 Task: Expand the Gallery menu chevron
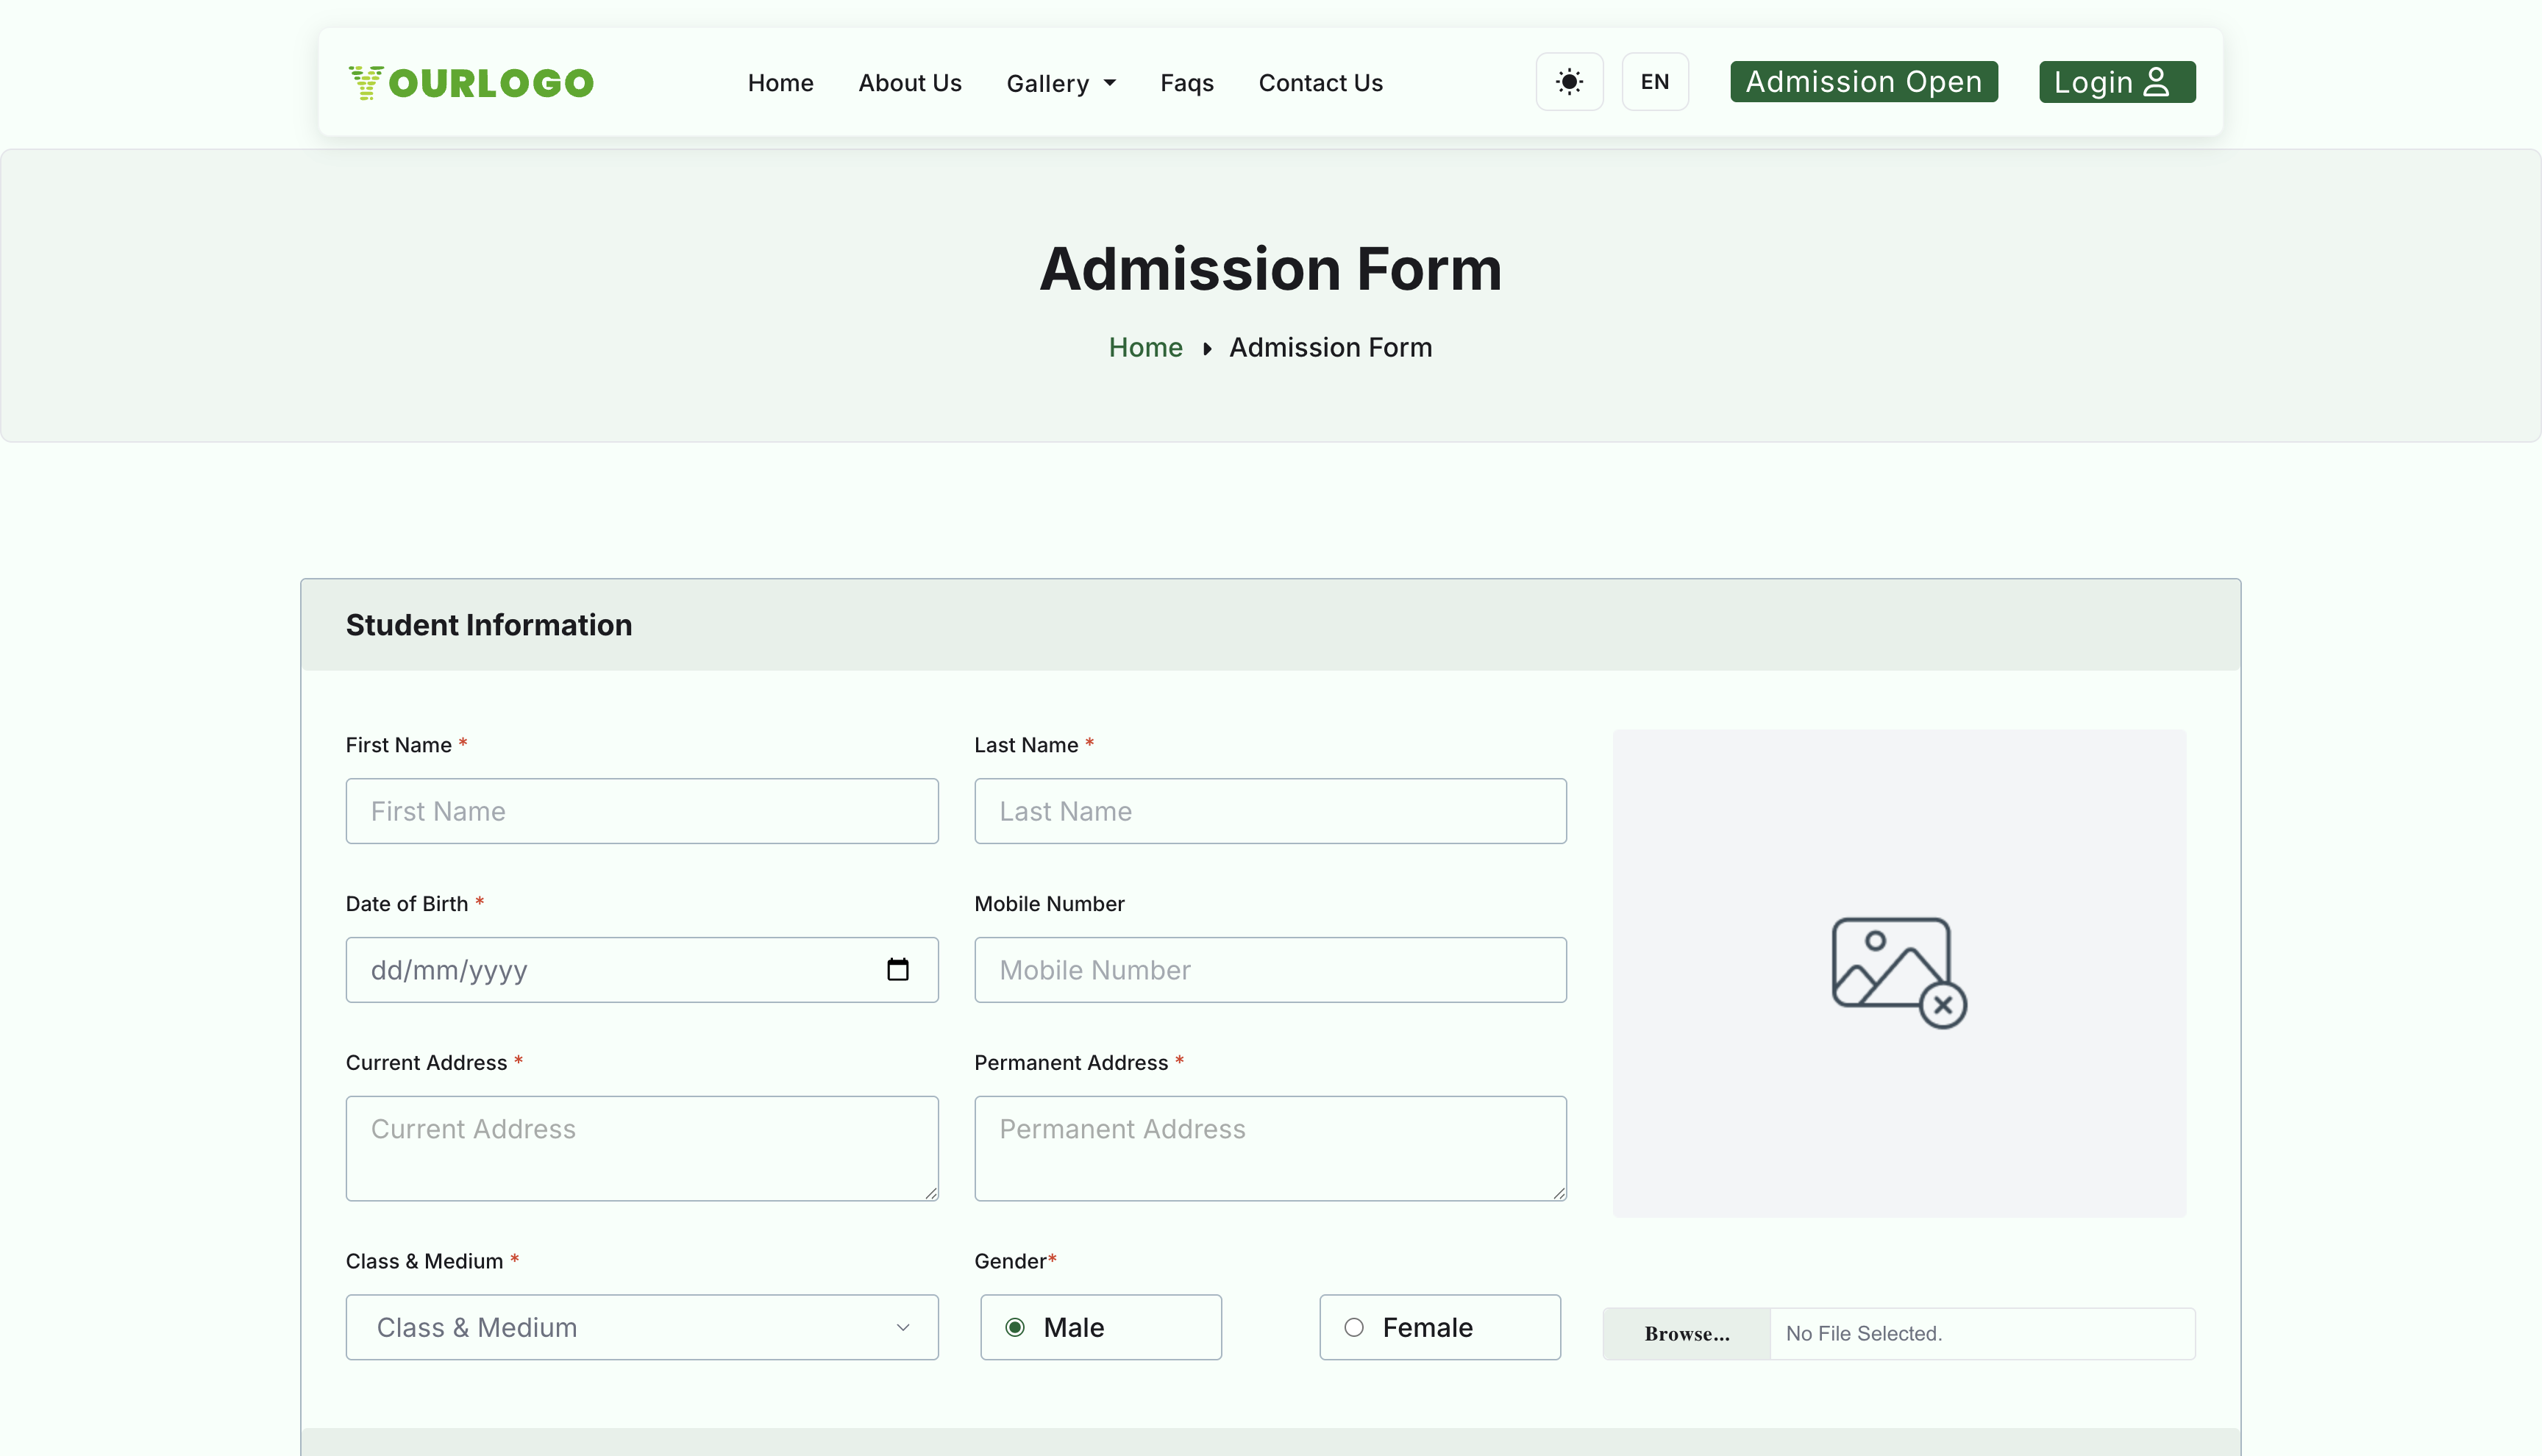pyautogui.click(x=1110, y=84)
